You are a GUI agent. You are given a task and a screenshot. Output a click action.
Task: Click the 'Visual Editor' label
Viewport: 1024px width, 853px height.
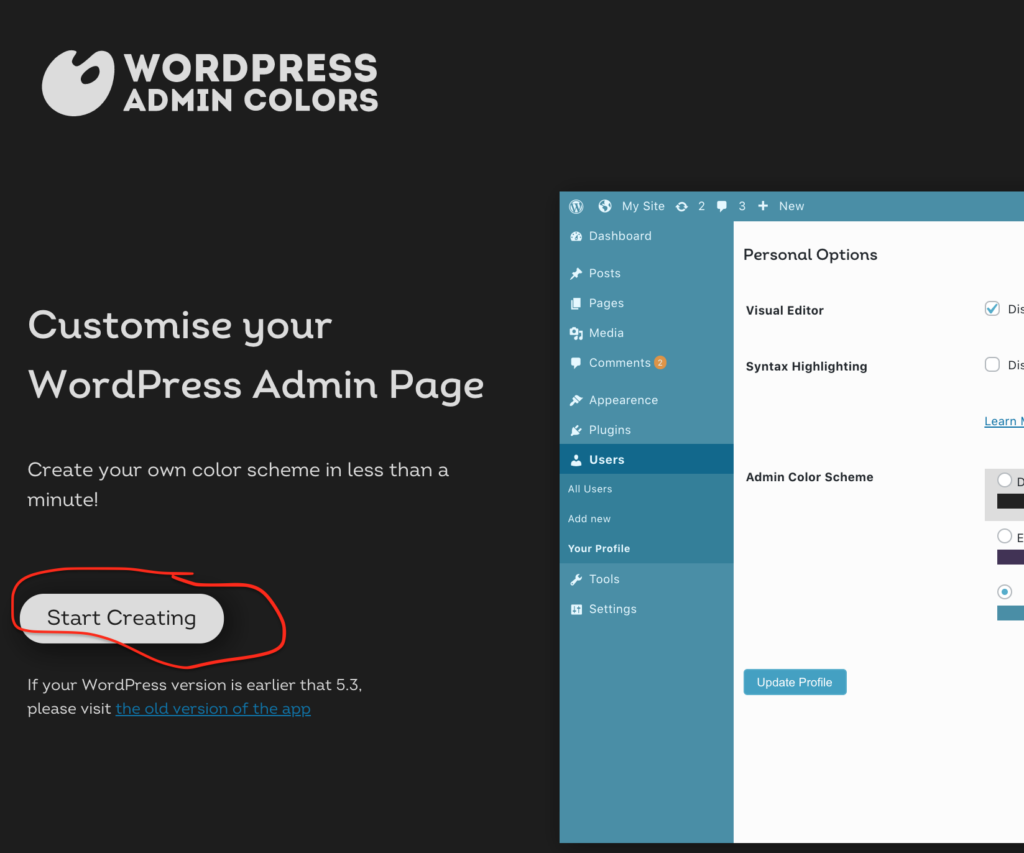pyautogui.click(x=784, y=311)
